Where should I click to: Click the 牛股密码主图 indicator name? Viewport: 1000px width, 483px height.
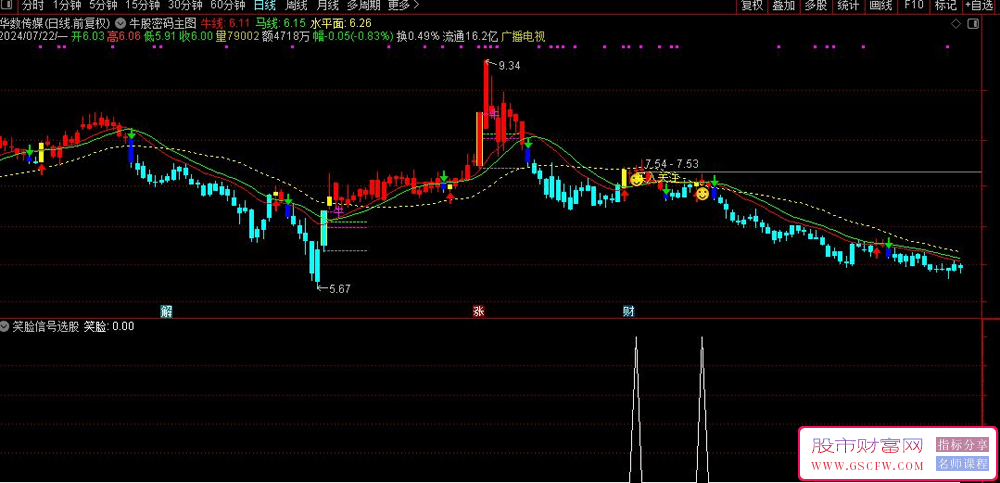163,23
